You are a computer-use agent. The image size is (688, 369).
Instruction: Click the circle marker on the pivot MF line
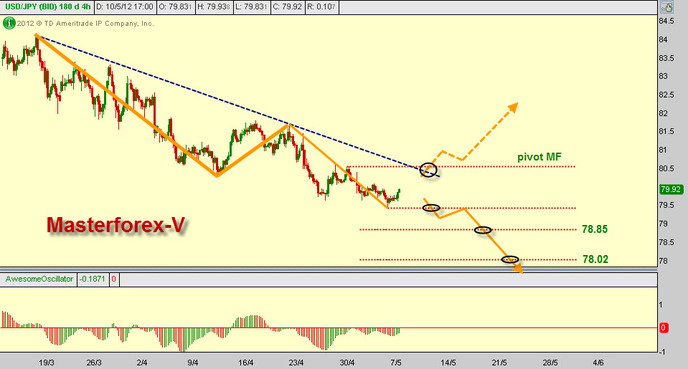click(428, 169)
